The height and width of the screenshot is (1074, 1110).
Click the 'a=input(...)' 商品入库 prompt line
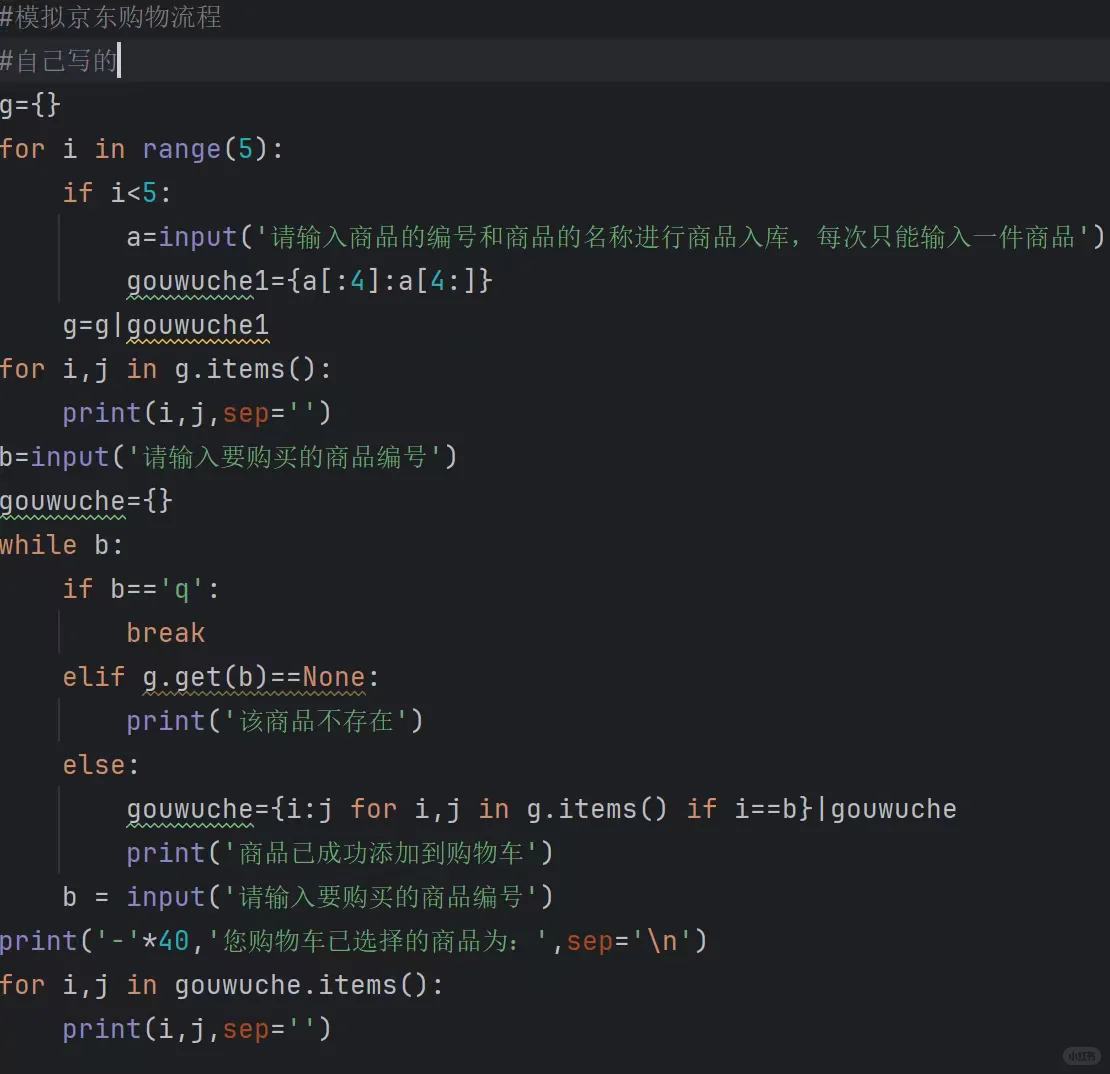point(615,237)
